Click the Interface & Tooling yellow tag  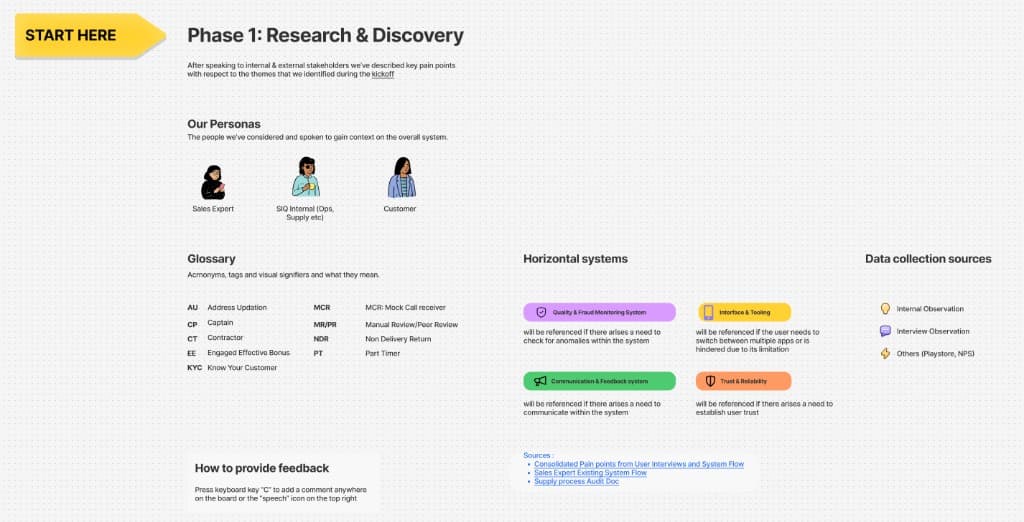click(744, 312)
